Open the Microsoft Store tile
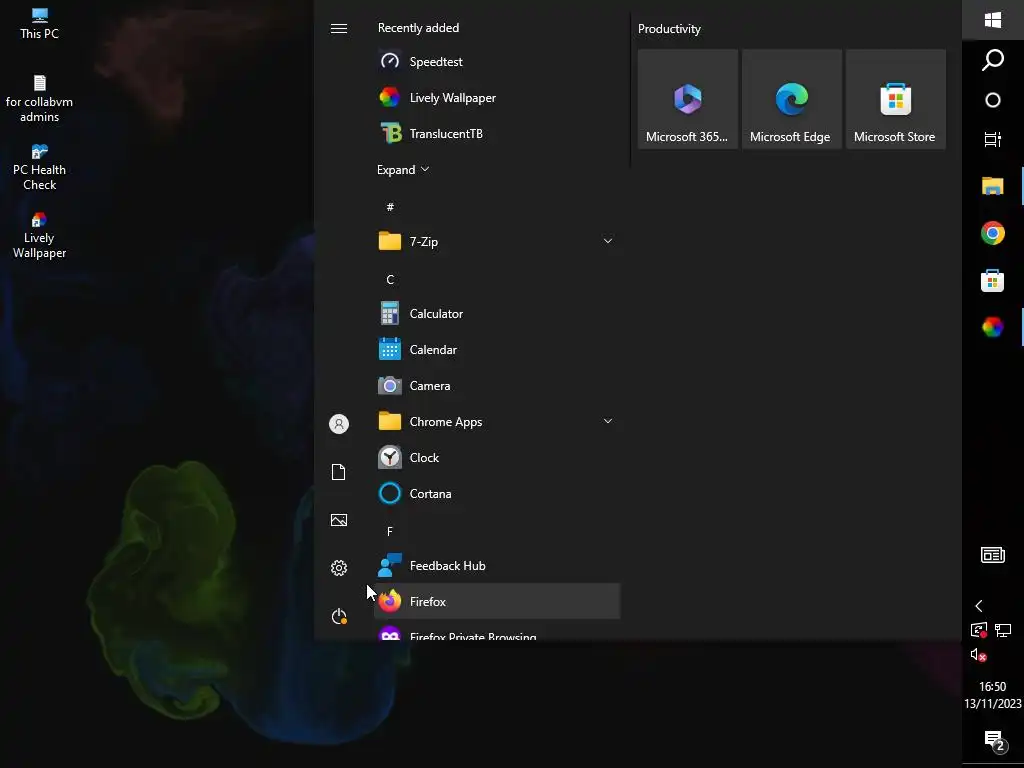Screen dimensions: 1024x768 coord(895,99)
